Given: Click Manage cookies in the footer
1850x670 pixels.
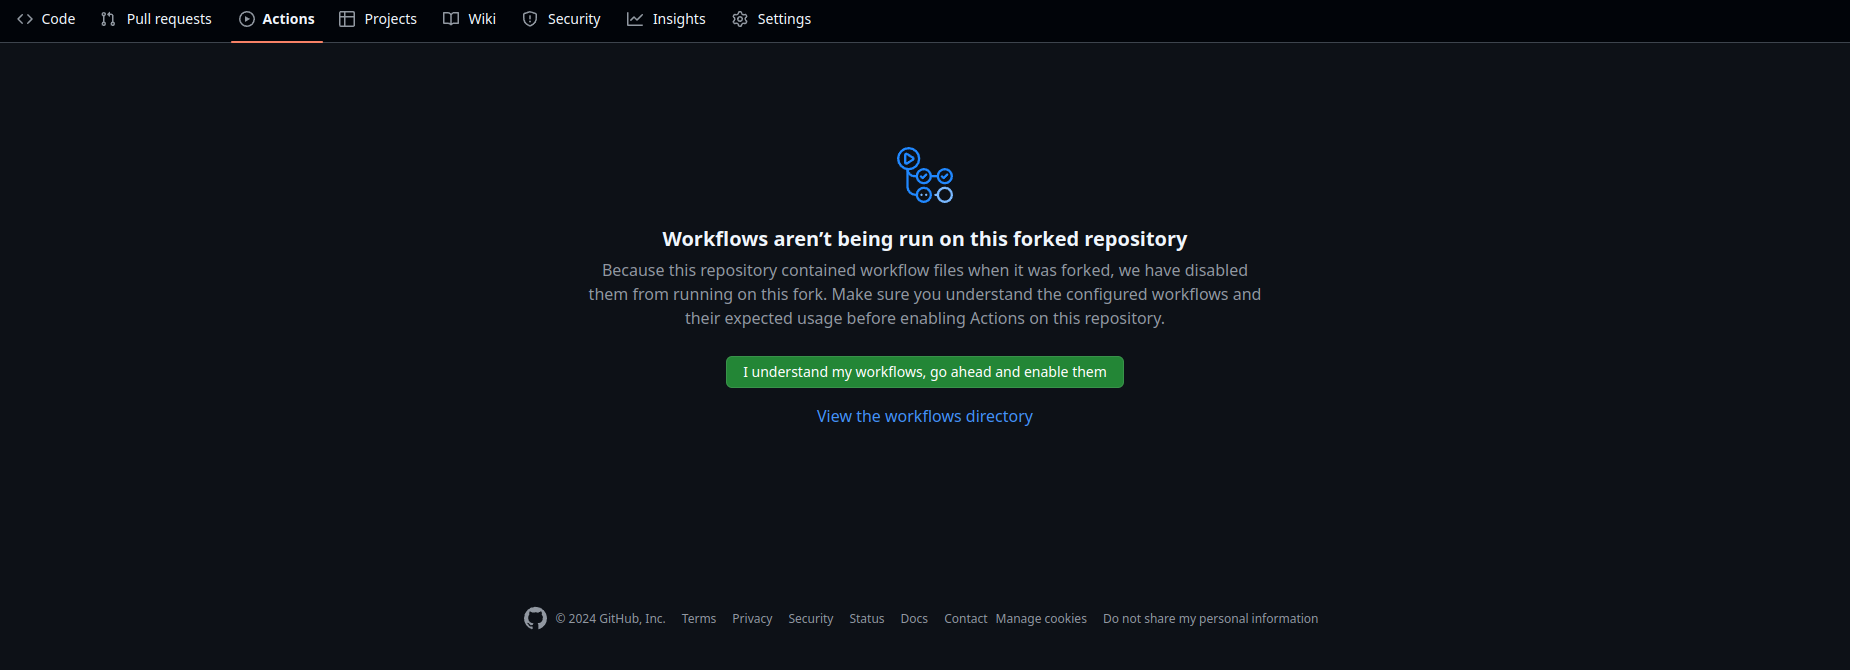Looking at the screenshot, I should (1041, 619).
